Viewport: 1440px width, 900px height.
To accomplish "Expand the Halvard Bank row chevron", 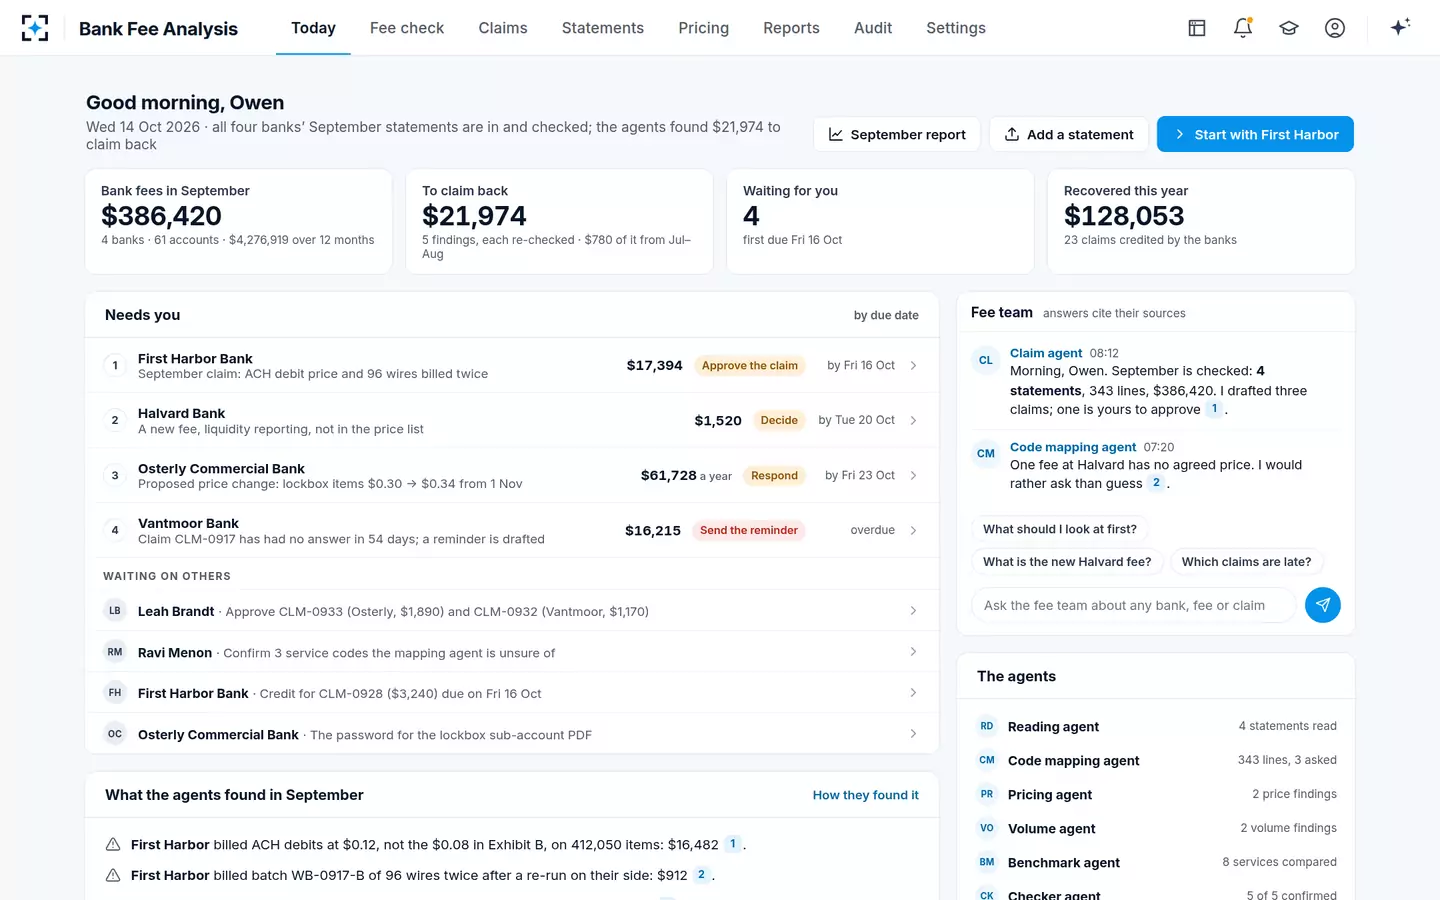I will [913, 421].
